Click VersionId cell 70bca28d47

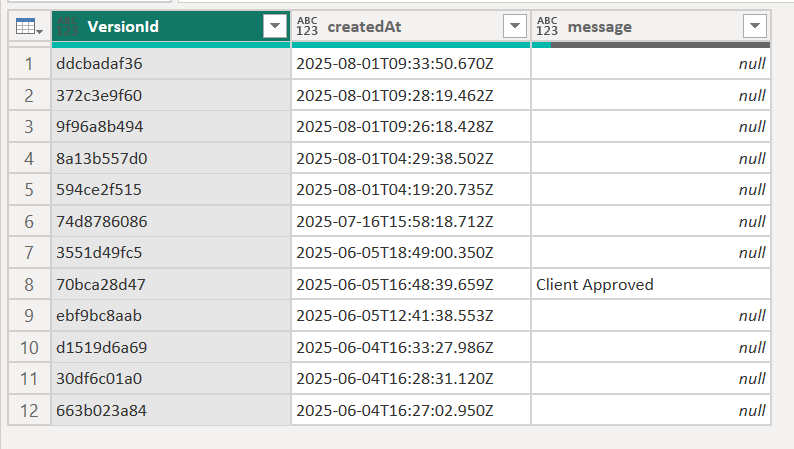point(171,284)
